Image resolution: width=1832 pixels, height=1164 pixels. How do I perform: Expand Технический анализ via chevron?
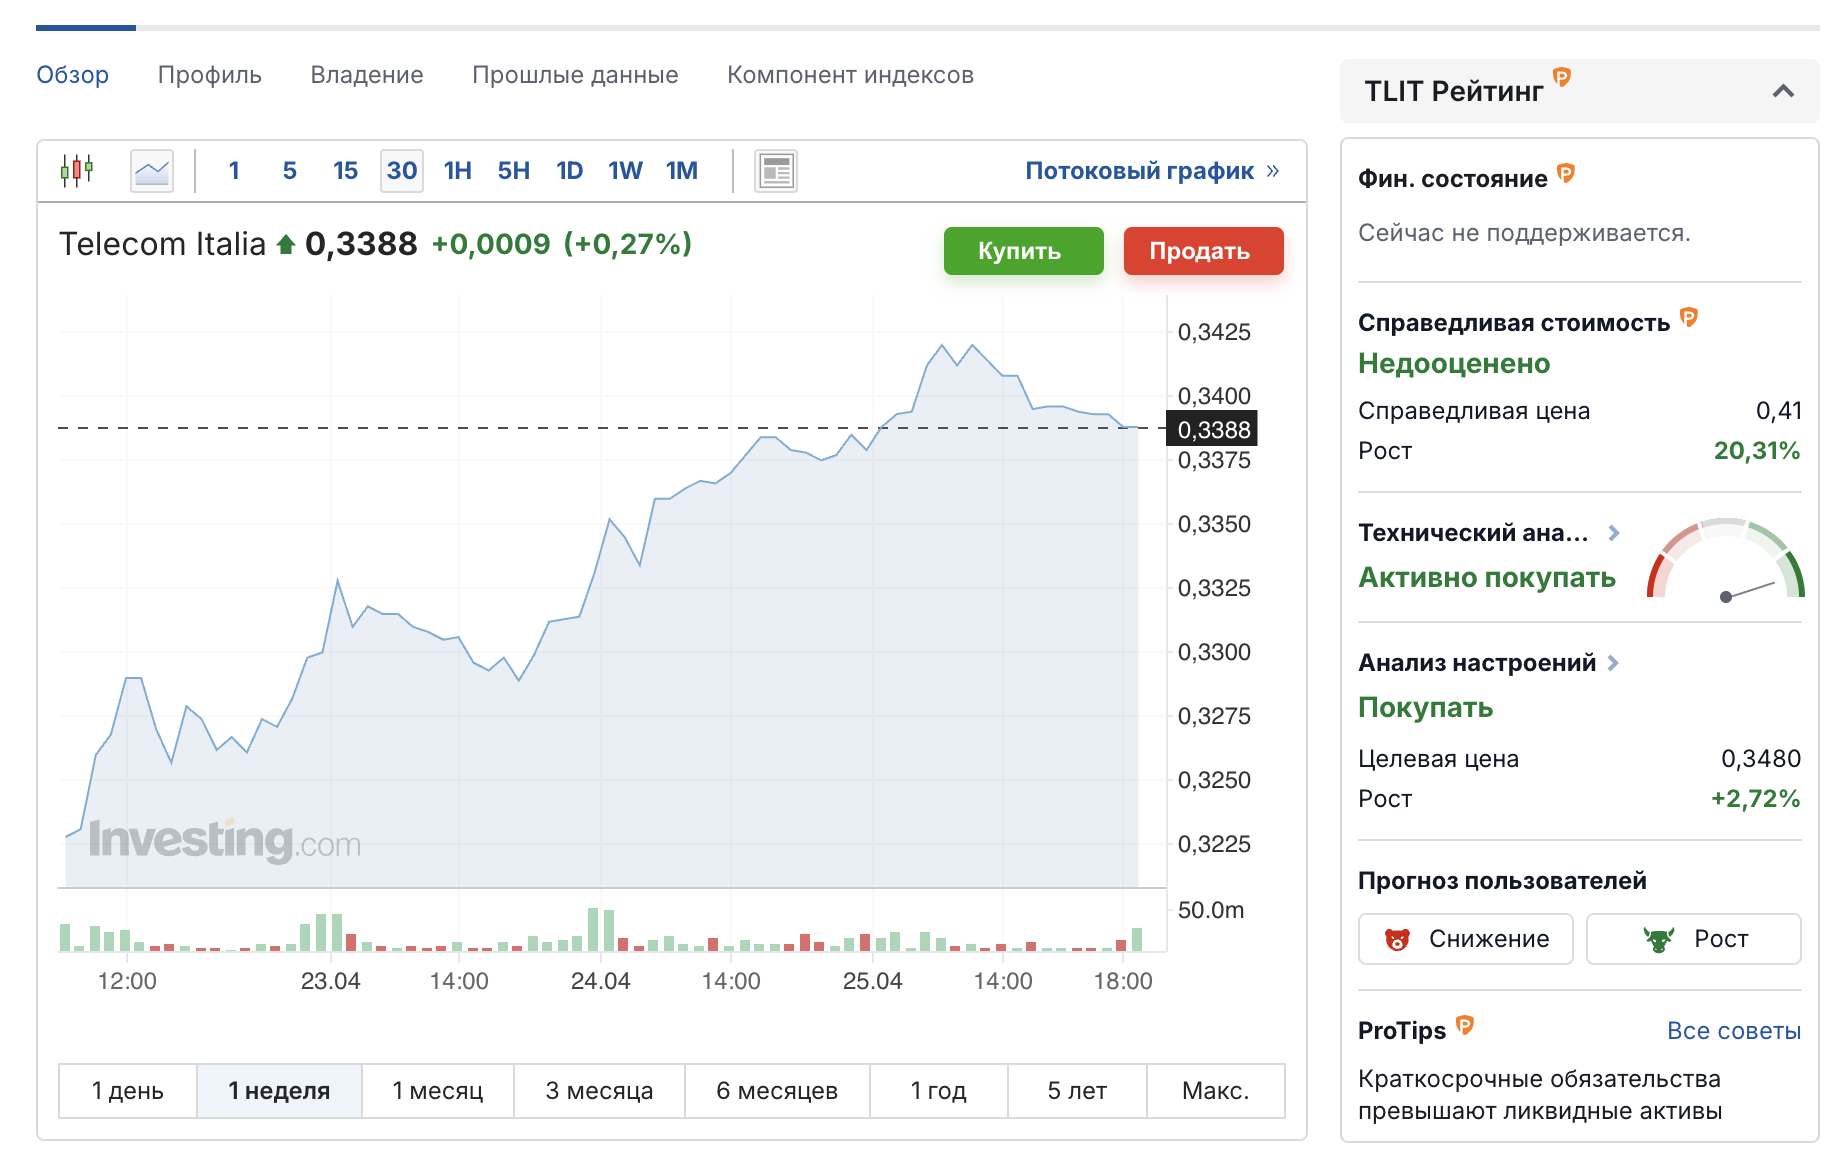click(1614, 533)
